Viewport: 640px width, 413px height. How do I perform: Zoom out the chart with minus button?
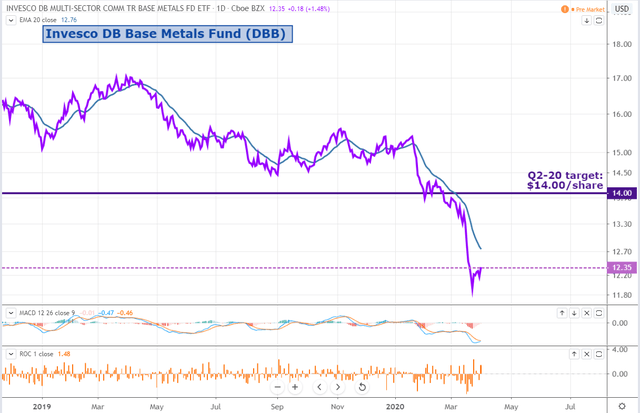[x=278, y=387]
